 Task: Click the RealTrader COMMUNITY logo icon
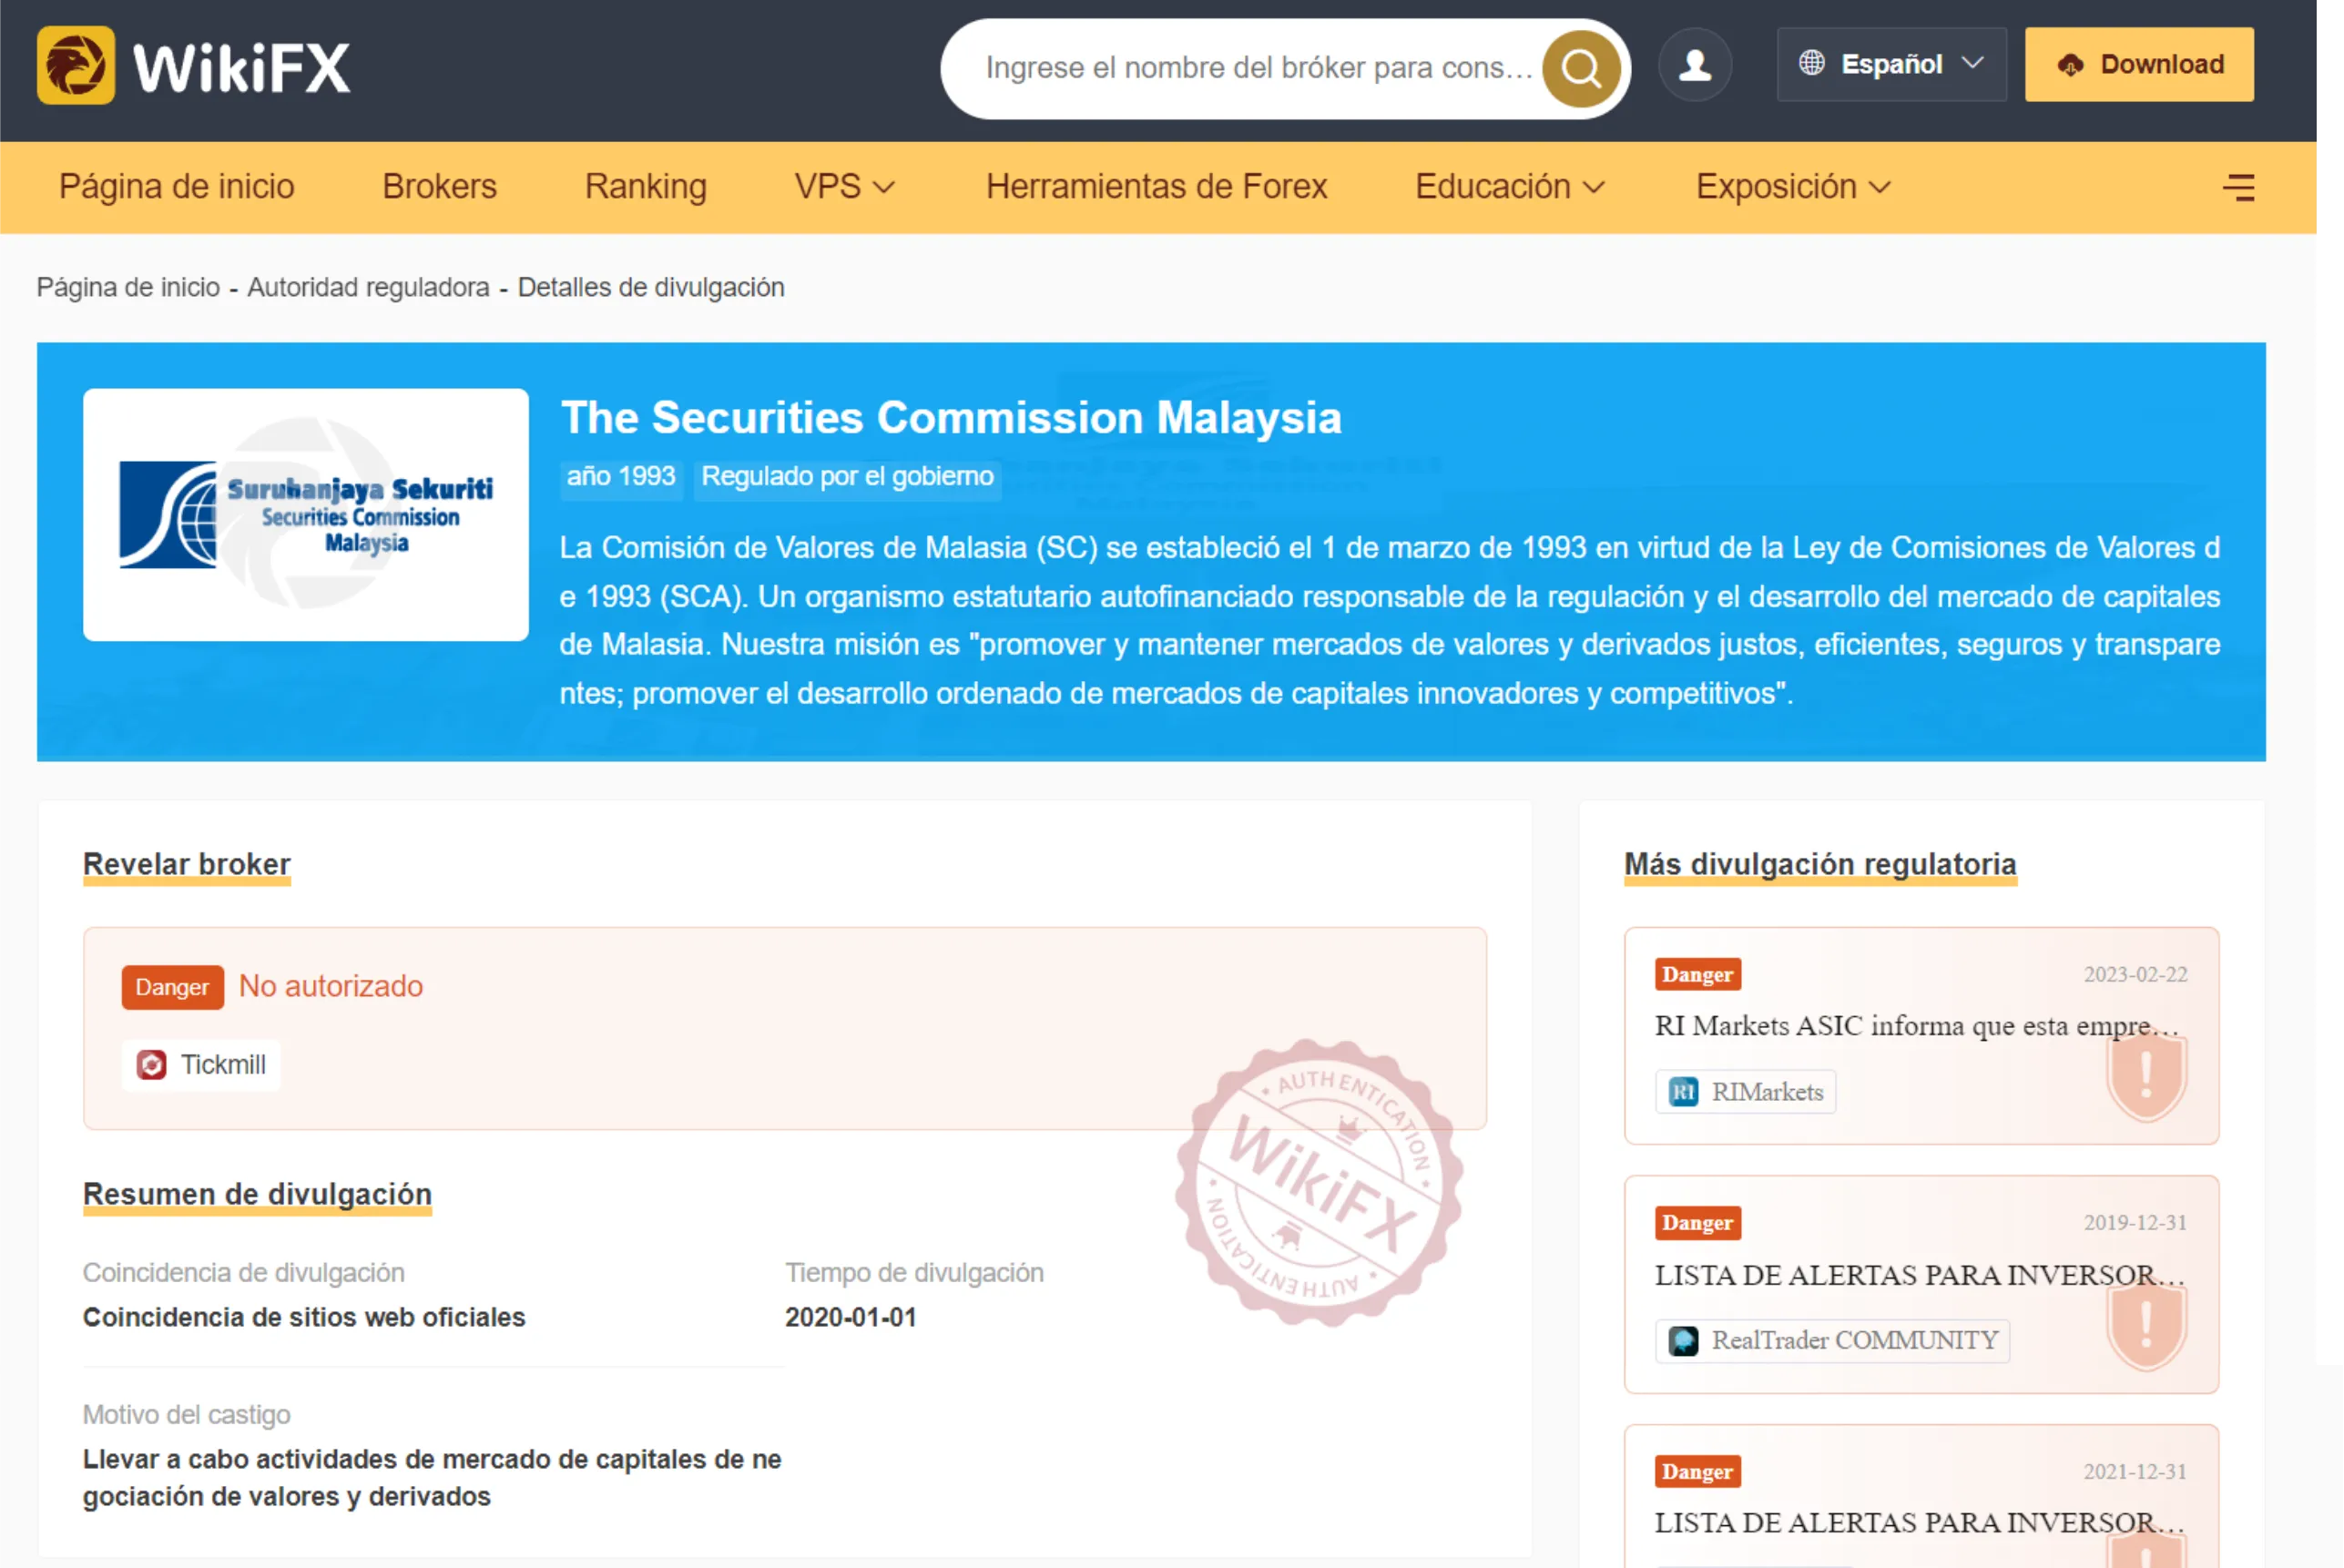[1684, 1341]
